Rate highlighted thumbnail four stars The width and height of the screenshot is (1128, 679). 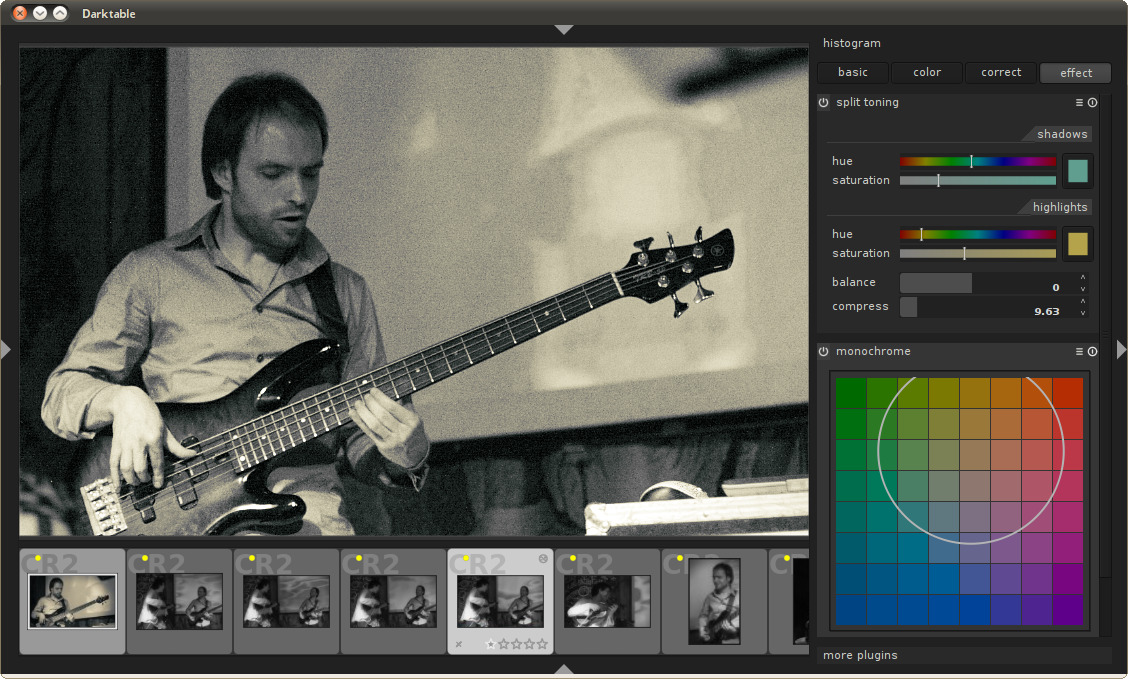(x=529, y=644)
